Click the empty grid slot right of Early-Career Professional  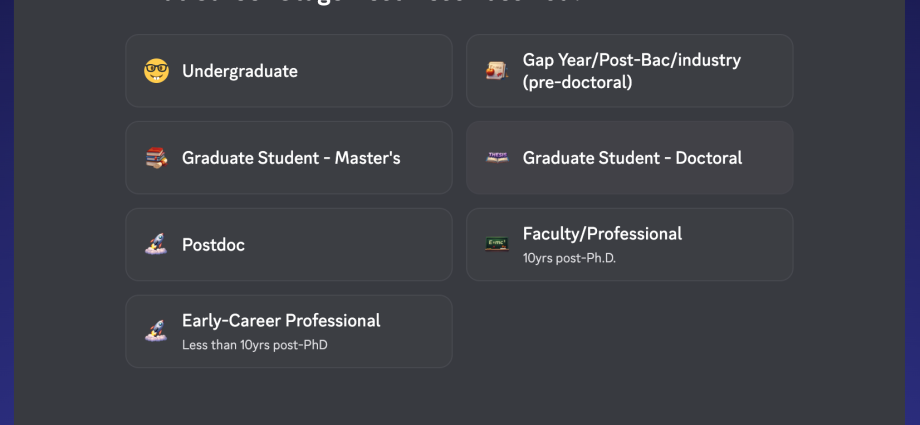(x=629, y=331)
